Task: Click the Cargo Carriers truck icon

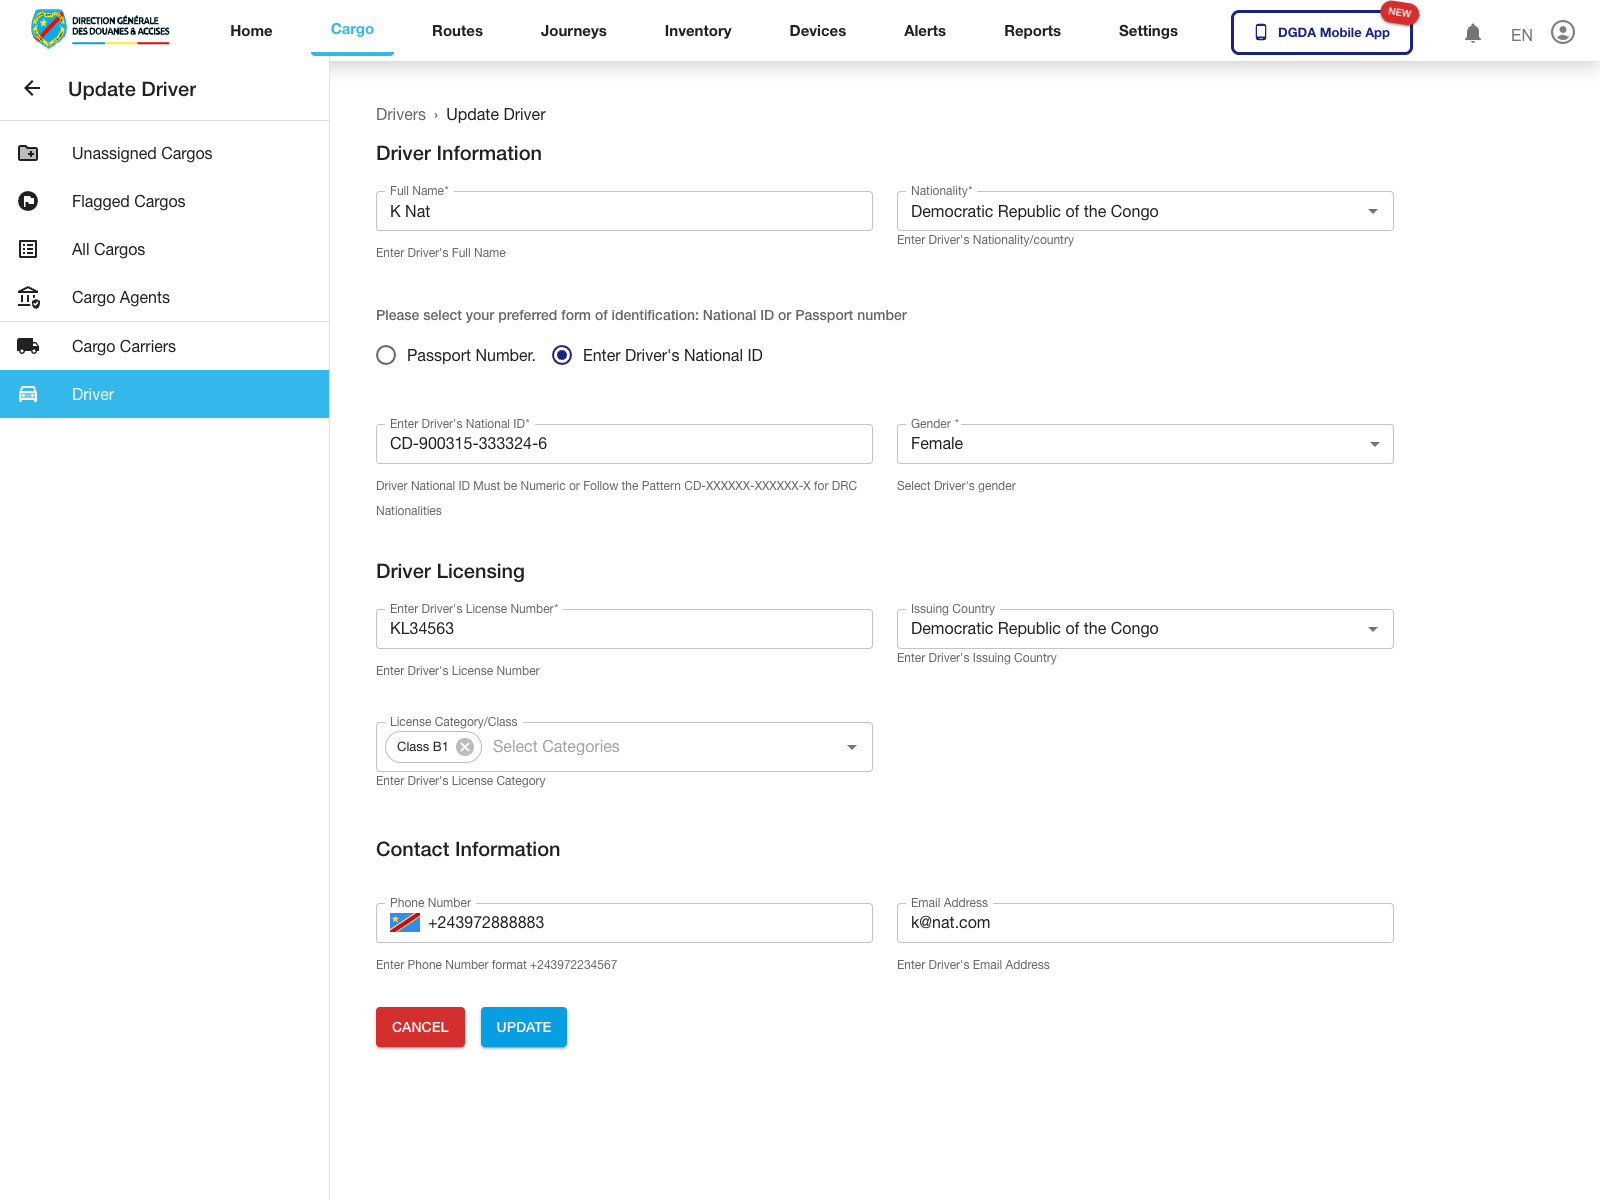Action: (x=28, y=346)
